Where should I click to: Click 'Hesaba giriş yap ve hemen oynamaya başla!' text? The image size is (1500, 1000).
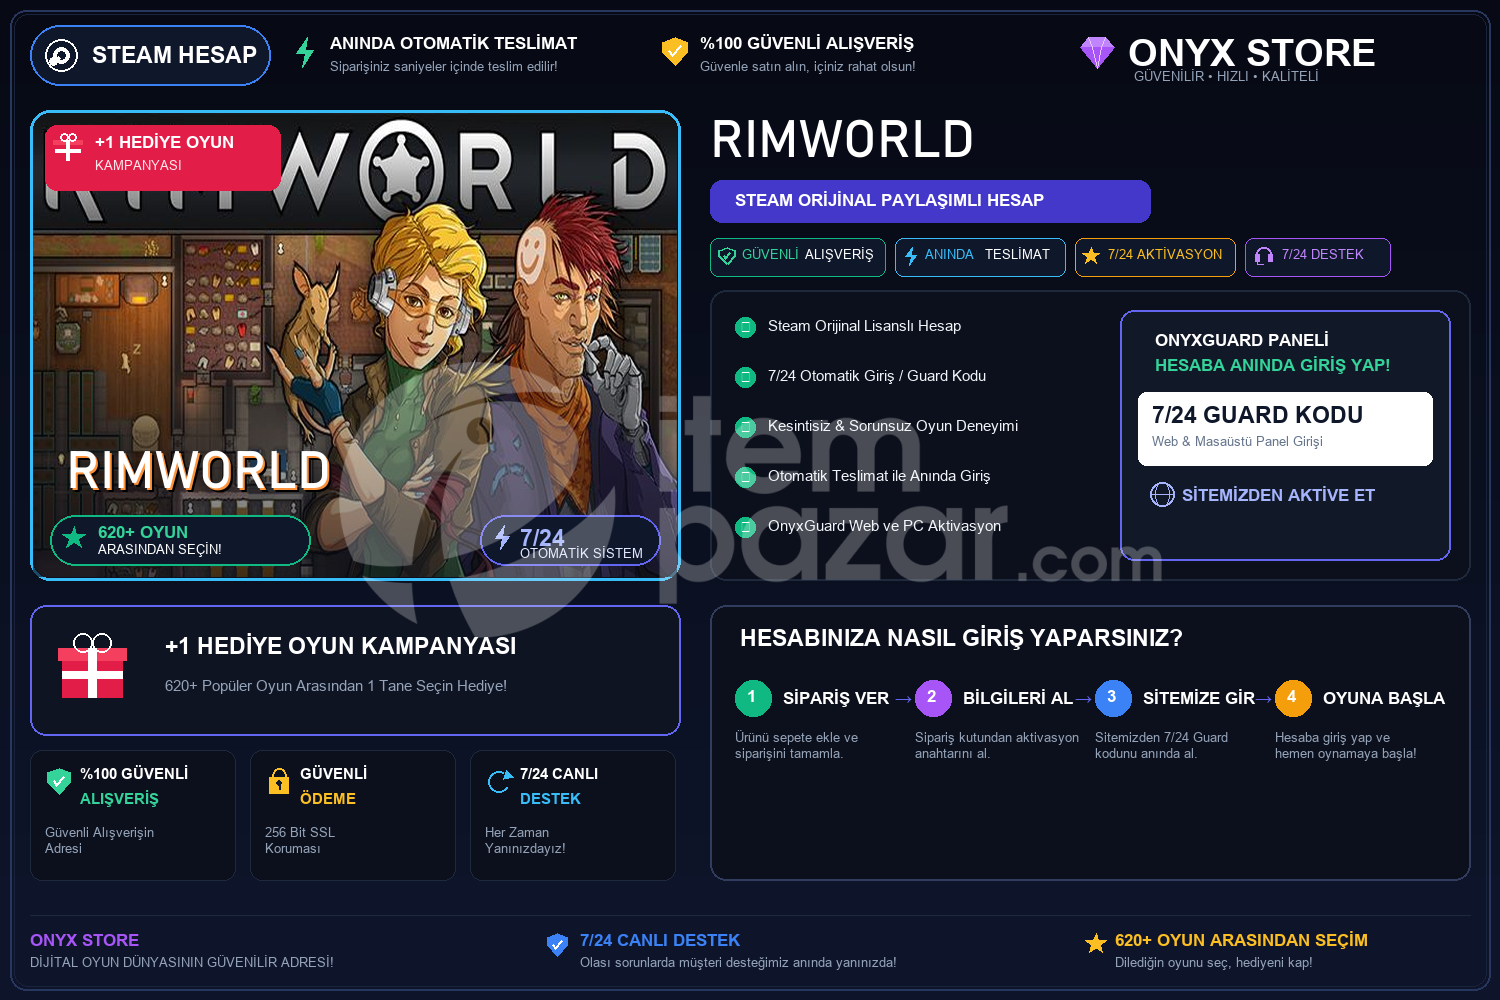click(1346, 745)
